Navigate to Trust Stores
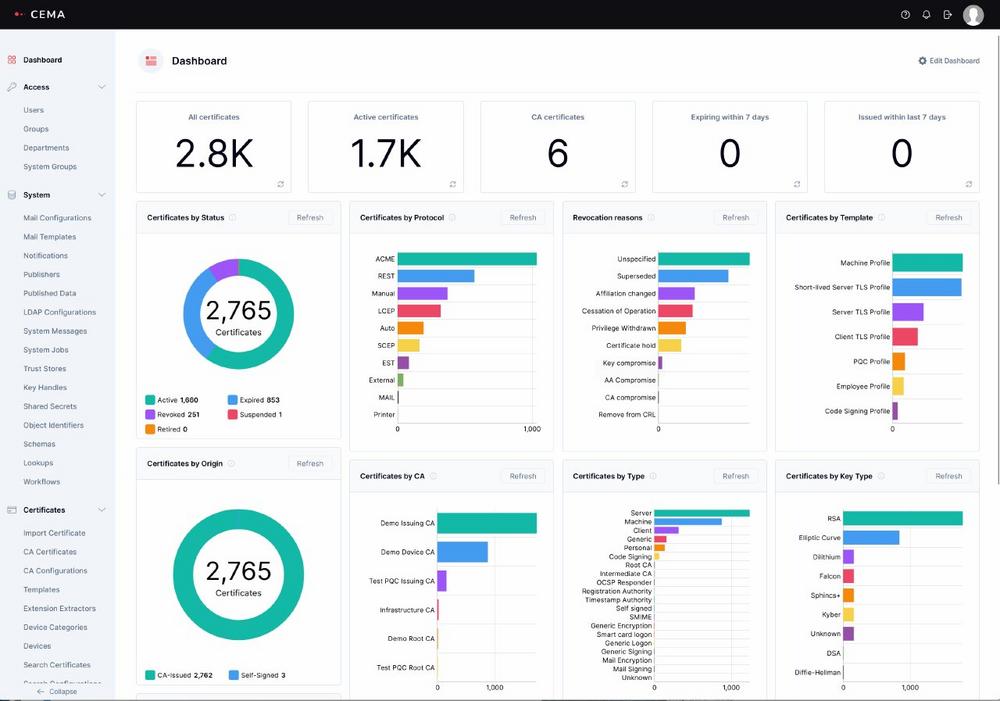The width and height of the screenshot is (1000, 701). click(45, 369)
